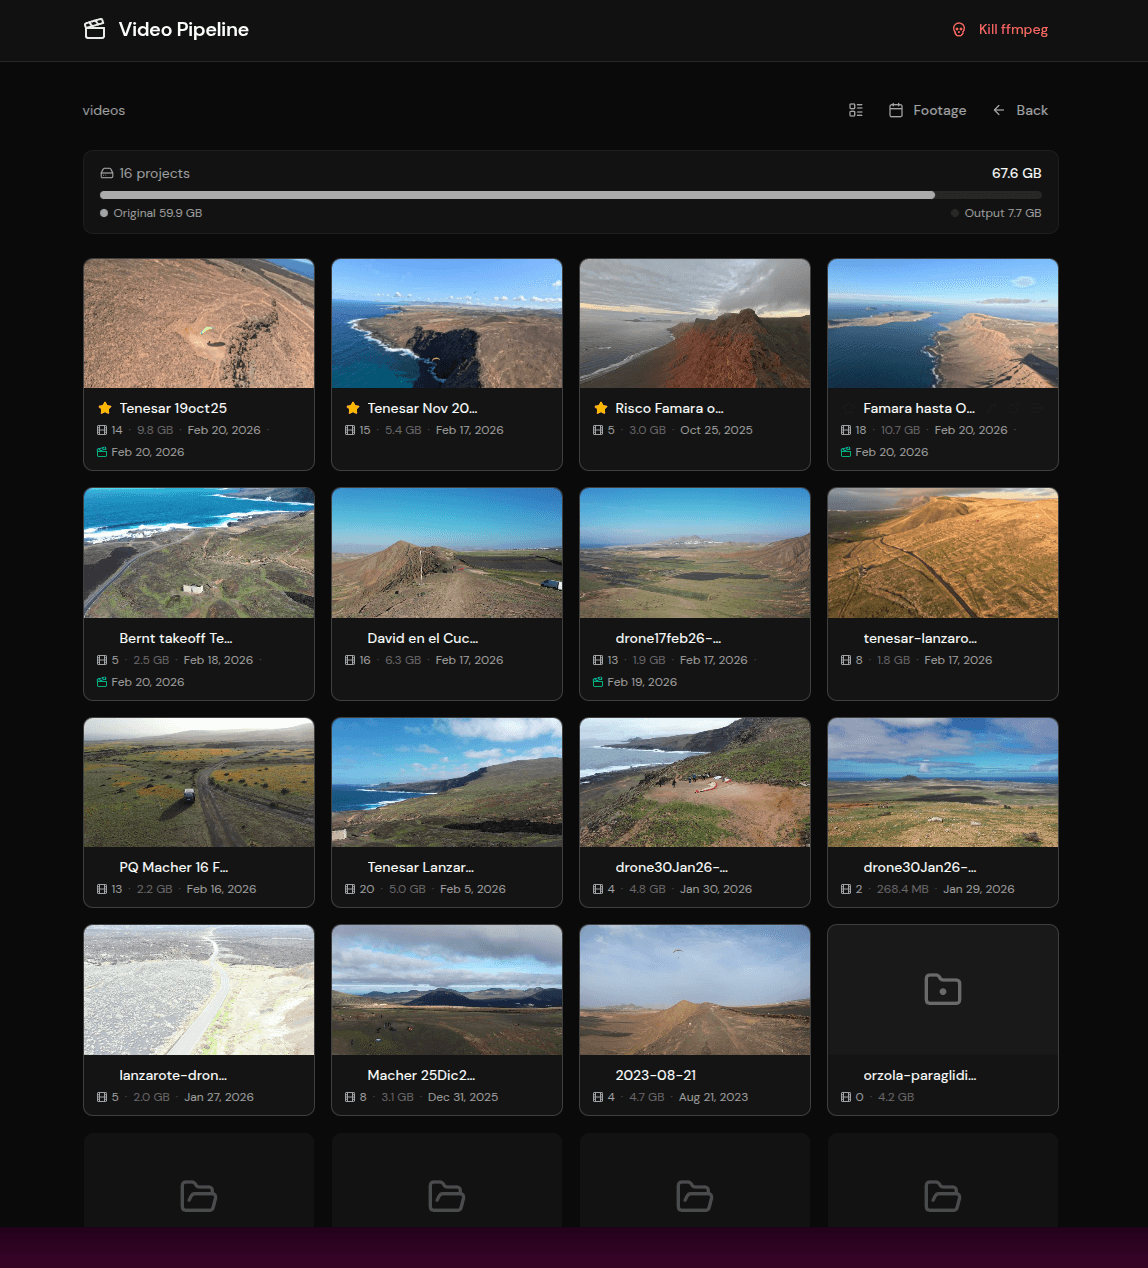Toggle the star on Famara hasta project

tap(848, 408)
